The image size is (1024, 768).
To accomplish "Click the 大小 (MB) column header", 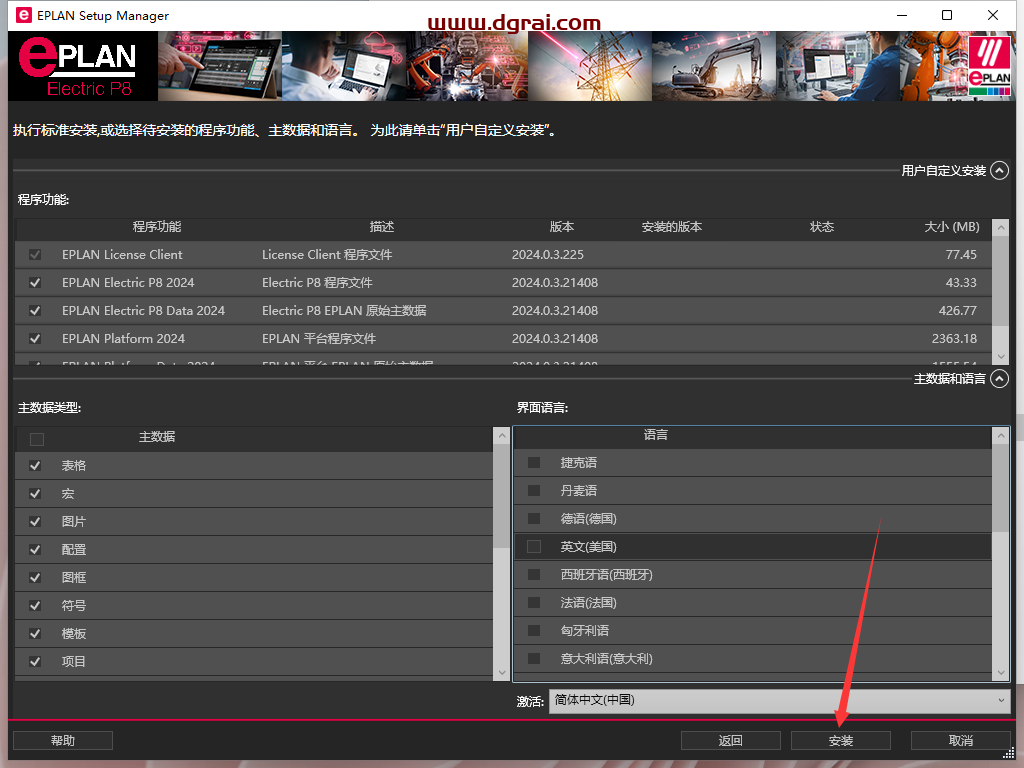I will pos(952,227).
